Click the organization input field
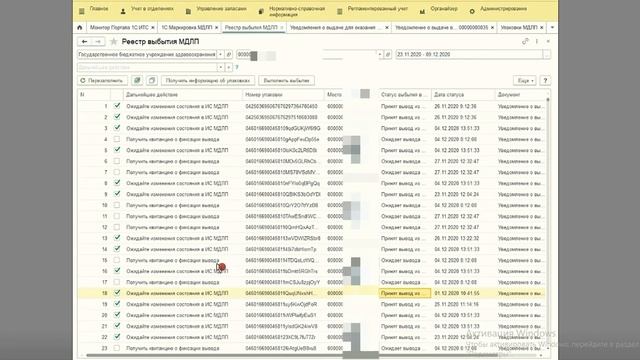 point(147,54)
